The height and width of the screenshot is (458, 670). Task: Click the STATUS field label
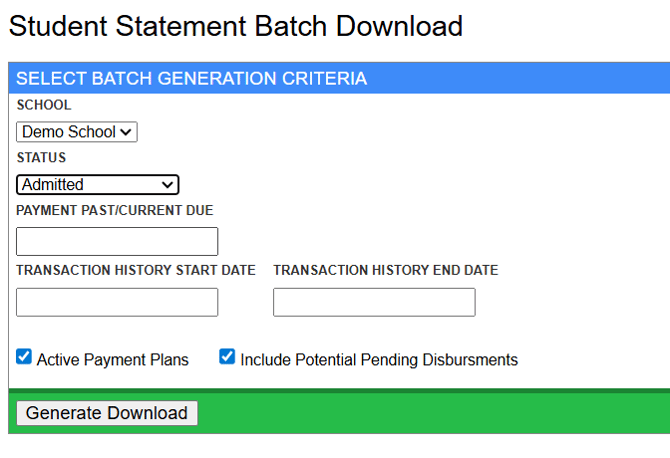(x=41, y=158)
